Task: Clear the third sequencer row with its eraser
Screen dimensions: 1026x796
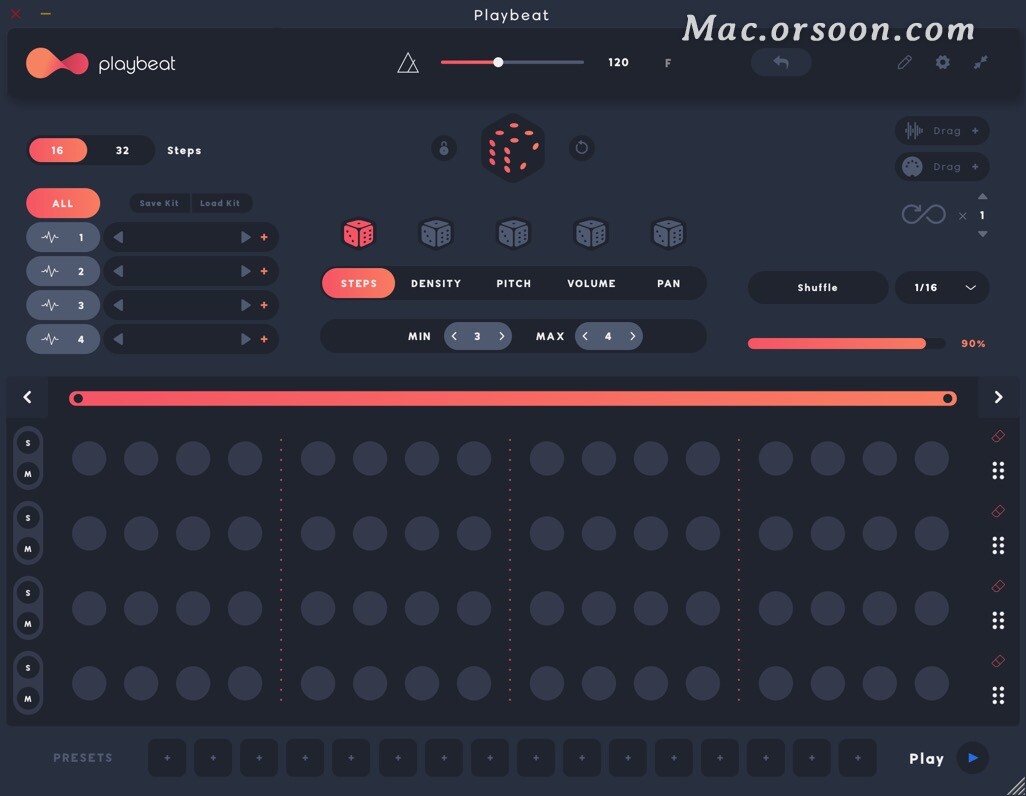Action: pyautogui.click(x=998, y=586)
